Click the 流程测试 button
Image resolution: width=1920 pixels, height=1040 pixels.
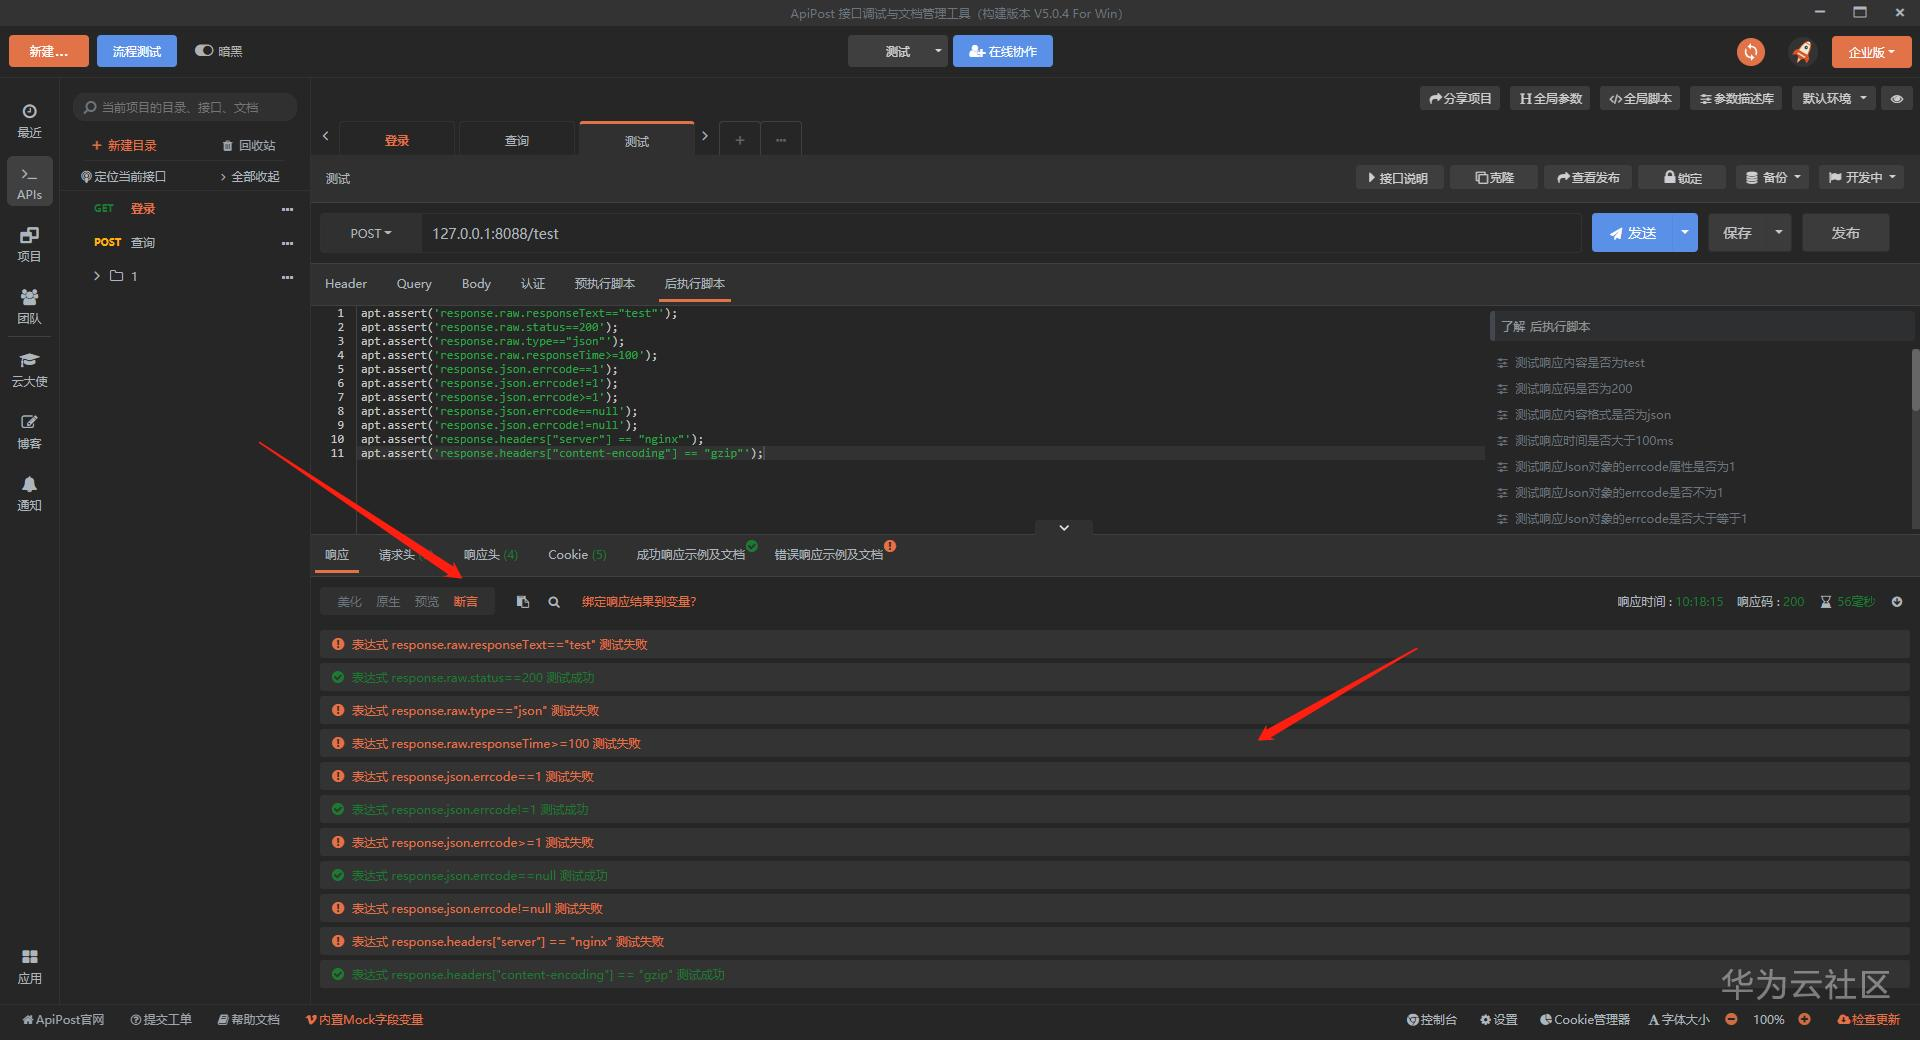coord(137,52)
